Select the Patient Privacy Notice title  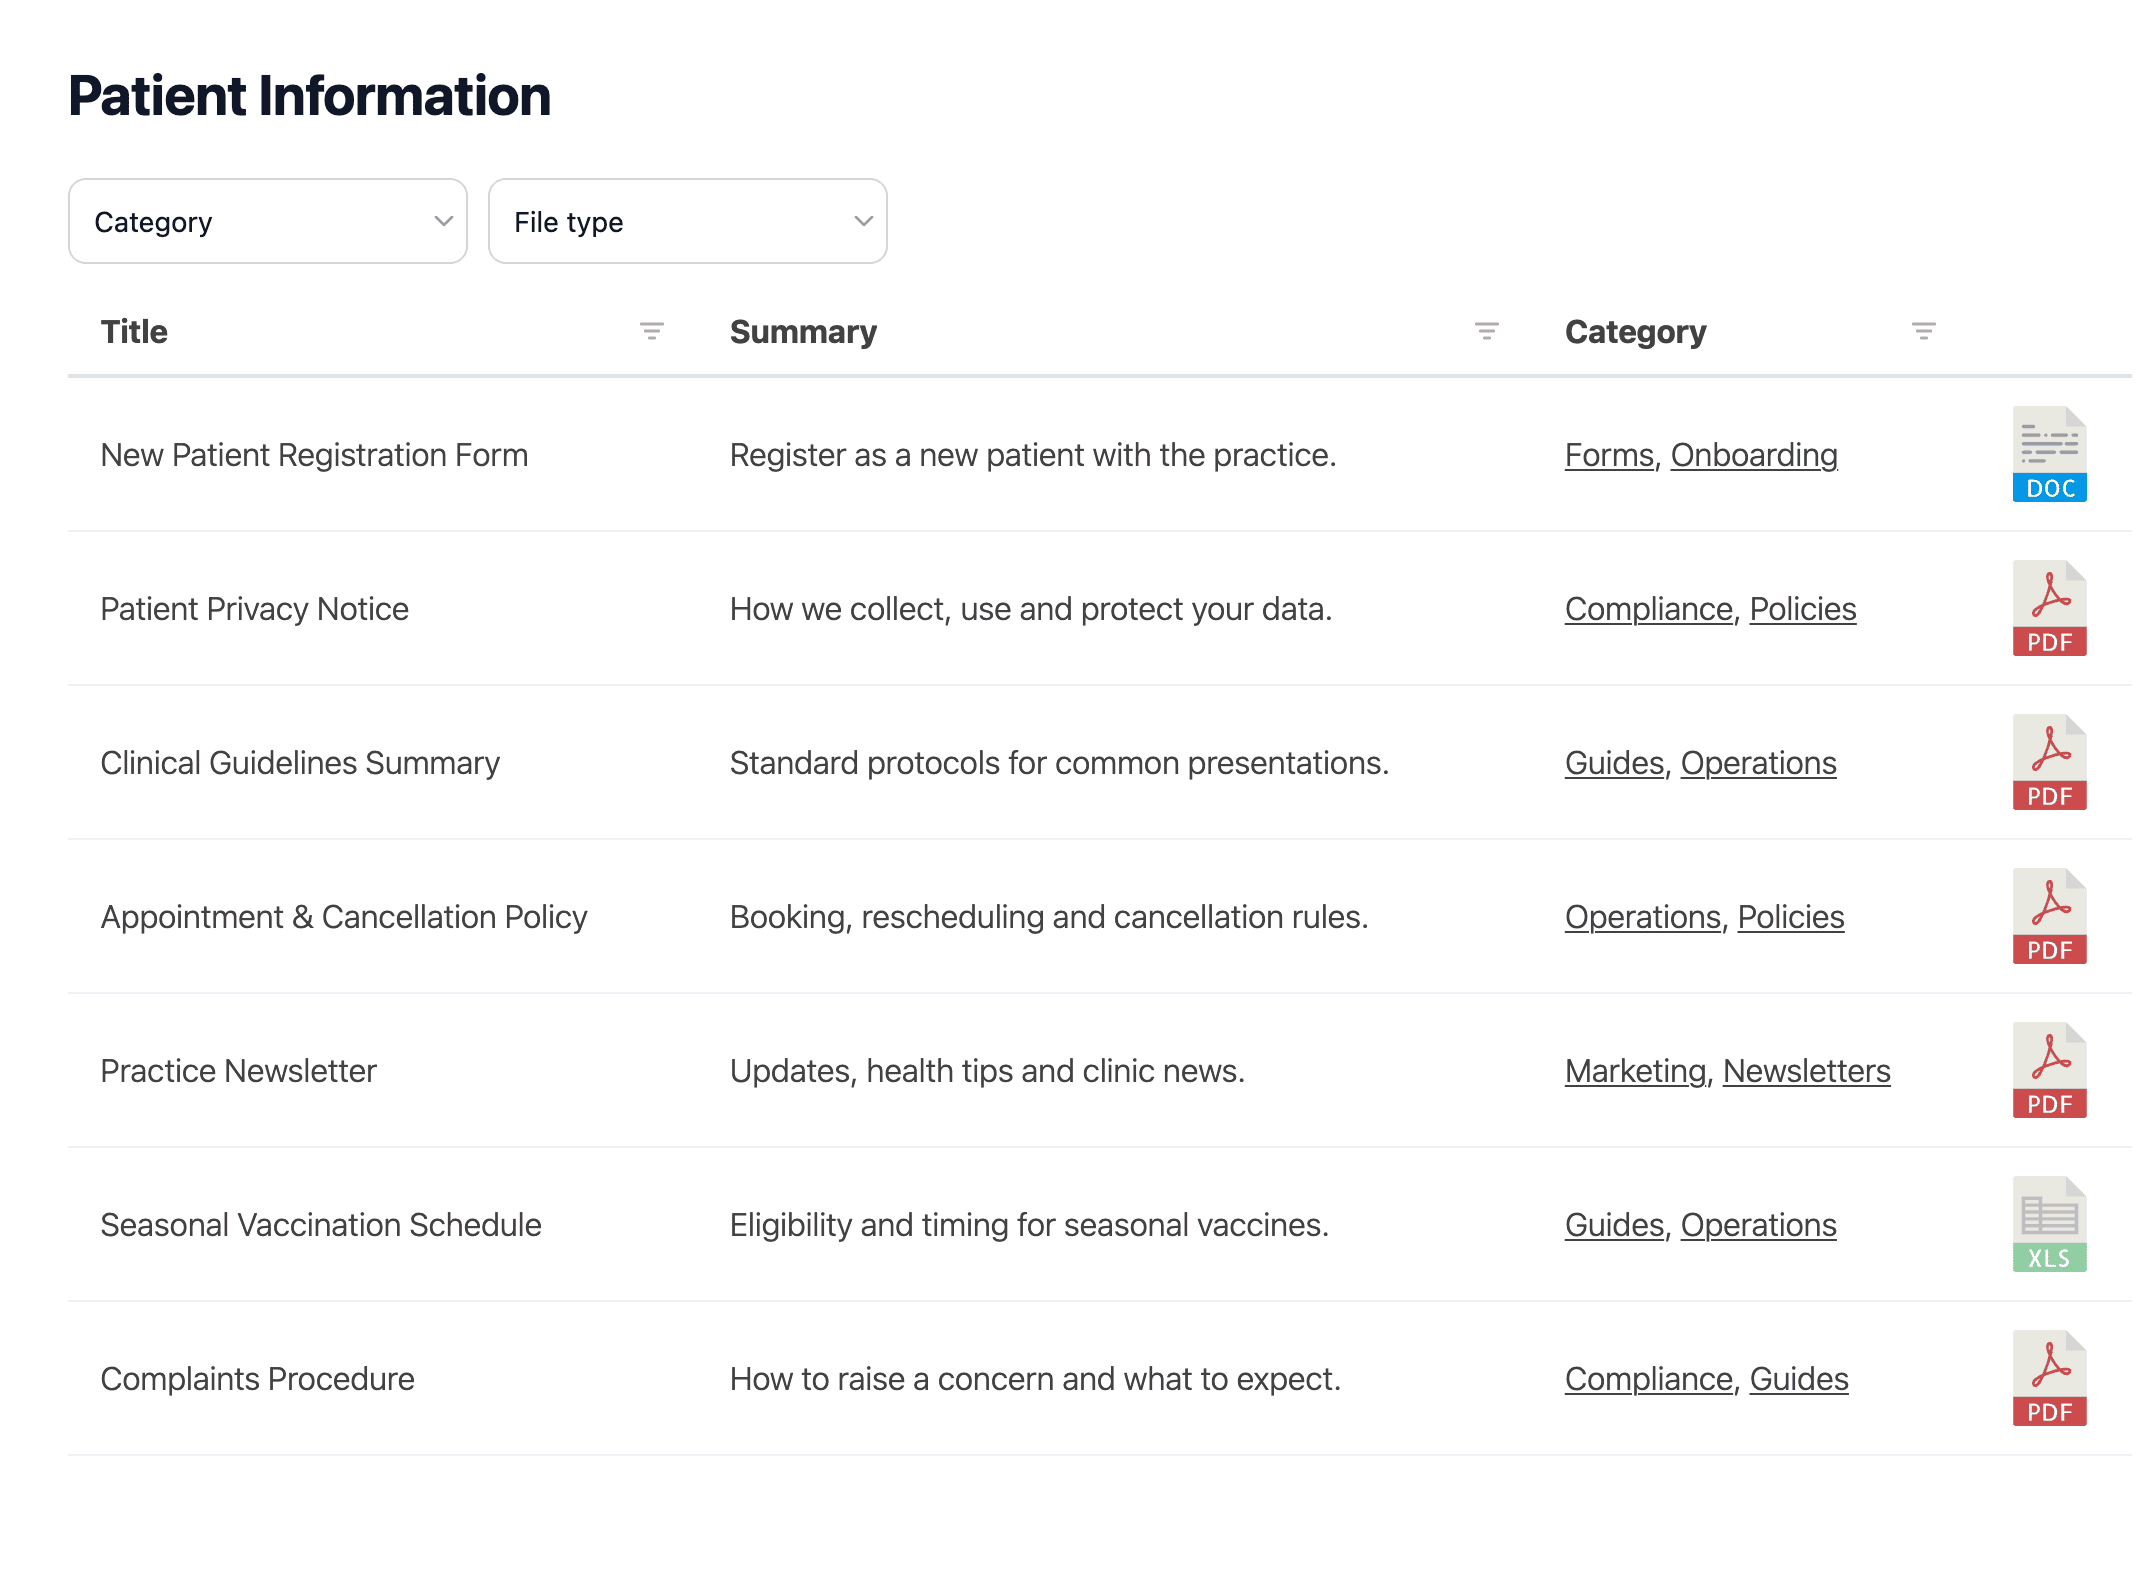click(x=255, y=609)
